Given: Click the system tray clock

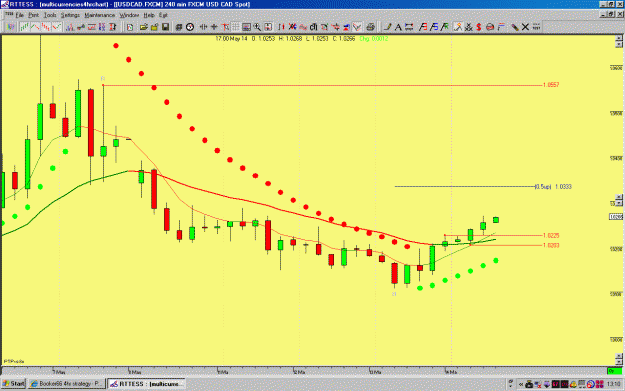Looking at the screenshot, I should [613, 384].
